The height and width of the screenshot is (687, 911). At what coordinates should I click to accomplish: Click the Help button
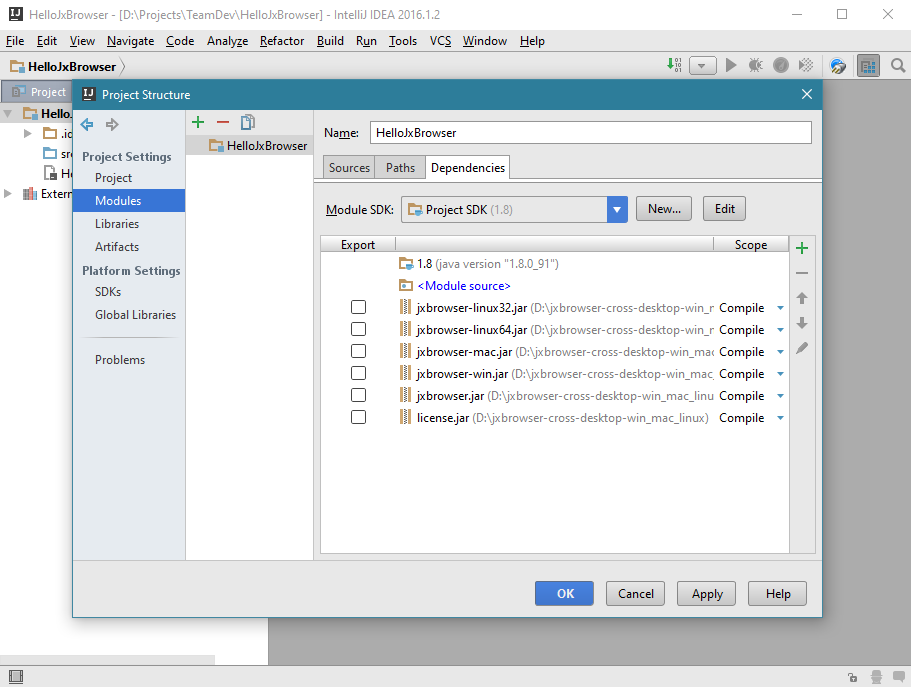(777, 593)
